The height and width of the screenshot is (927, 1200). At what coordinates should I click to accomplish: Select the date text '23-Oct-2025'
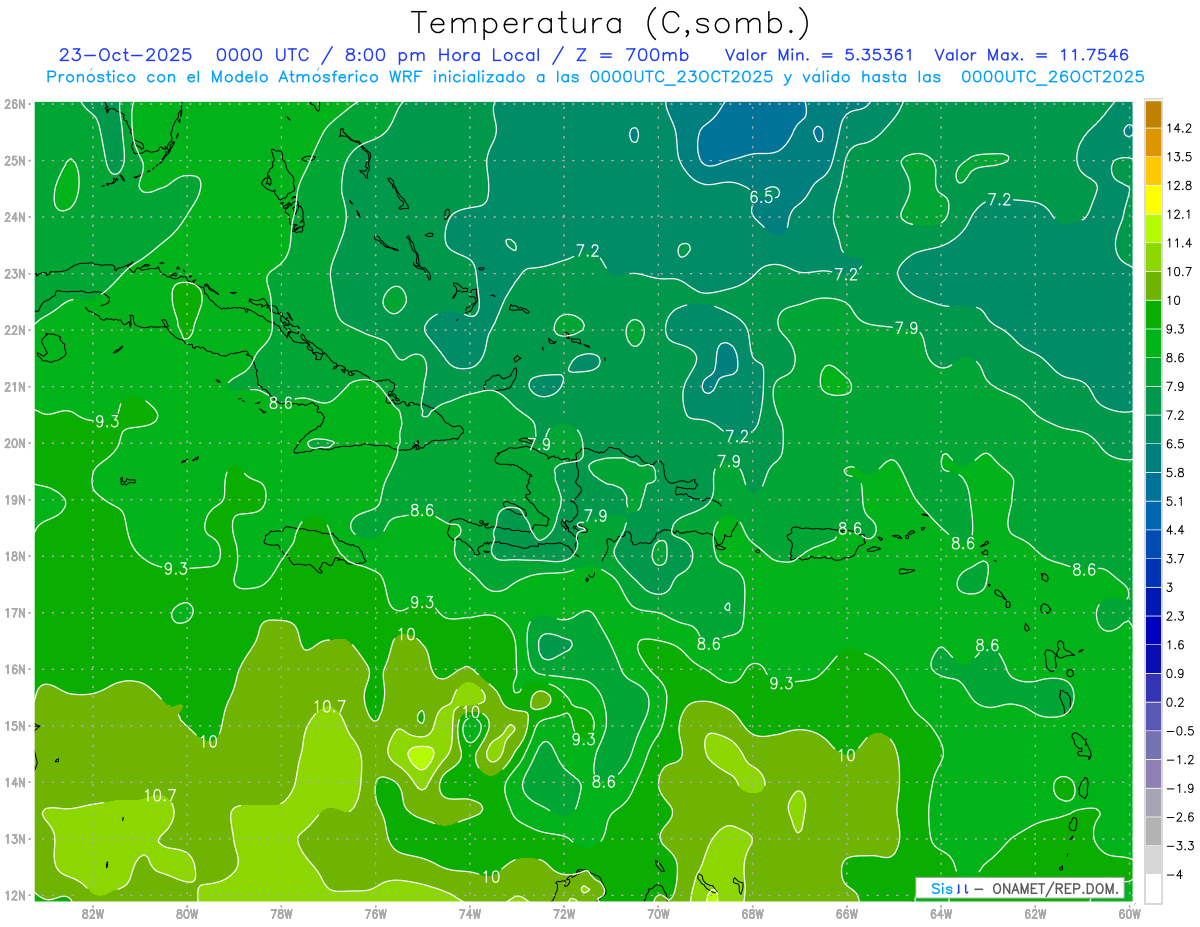(126, 55)
